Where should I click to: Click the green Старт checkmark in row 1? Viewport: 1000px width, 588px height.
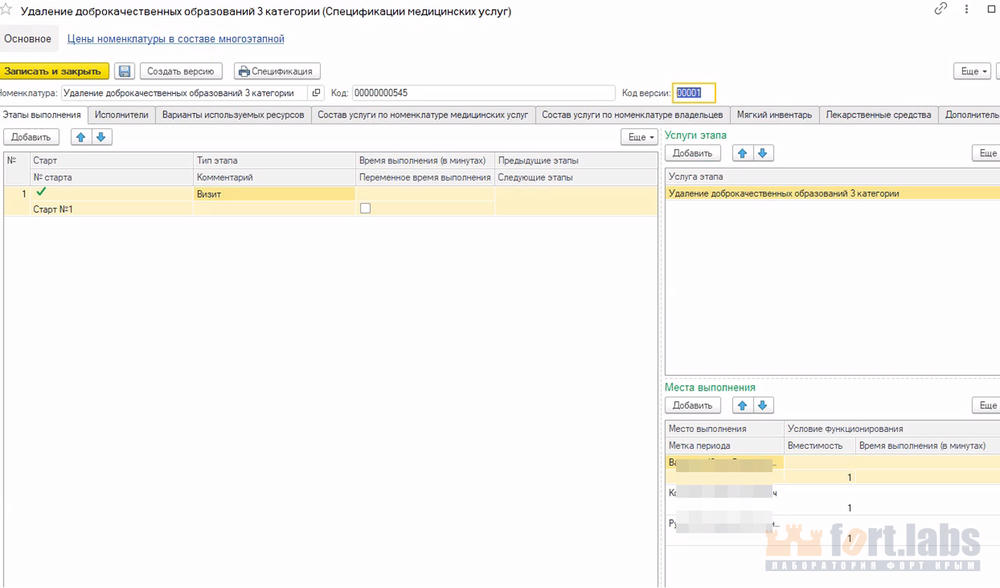click(x=40, y=191)
